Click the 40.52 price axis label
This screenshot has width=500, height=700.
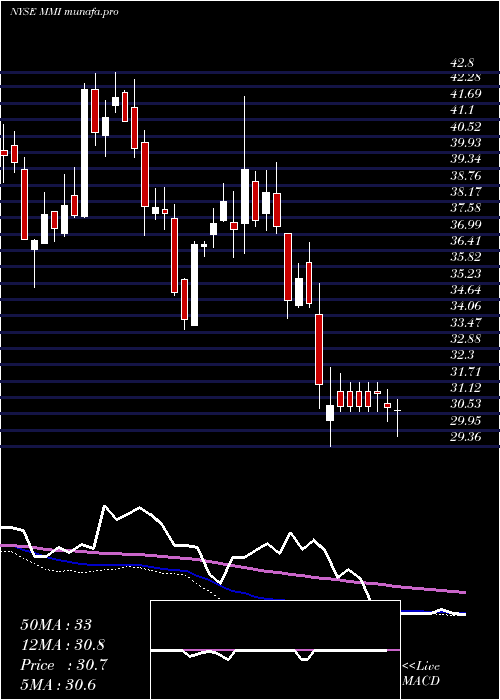pyautogui.click(x=465, y=126)
